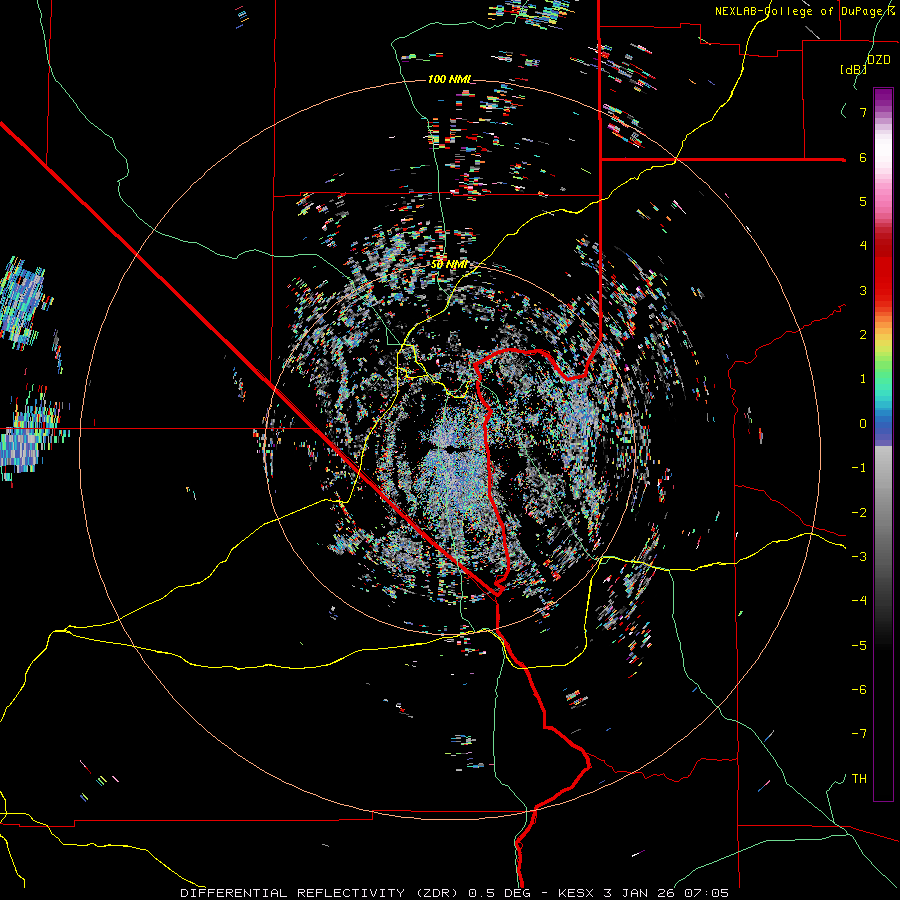Click the "-1" value on the color scale
900x900 pixels.
[x=859, y=468]
